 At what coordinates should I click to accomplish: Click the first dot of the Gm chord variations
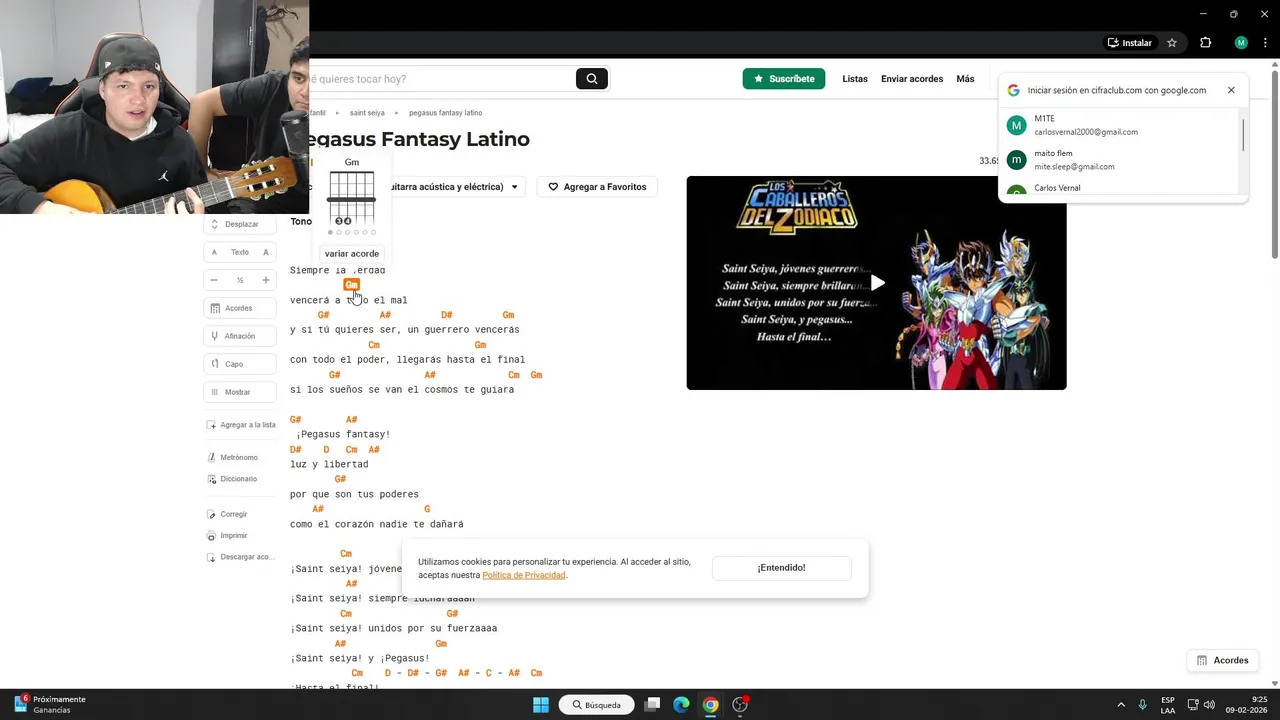pos(331,233)
